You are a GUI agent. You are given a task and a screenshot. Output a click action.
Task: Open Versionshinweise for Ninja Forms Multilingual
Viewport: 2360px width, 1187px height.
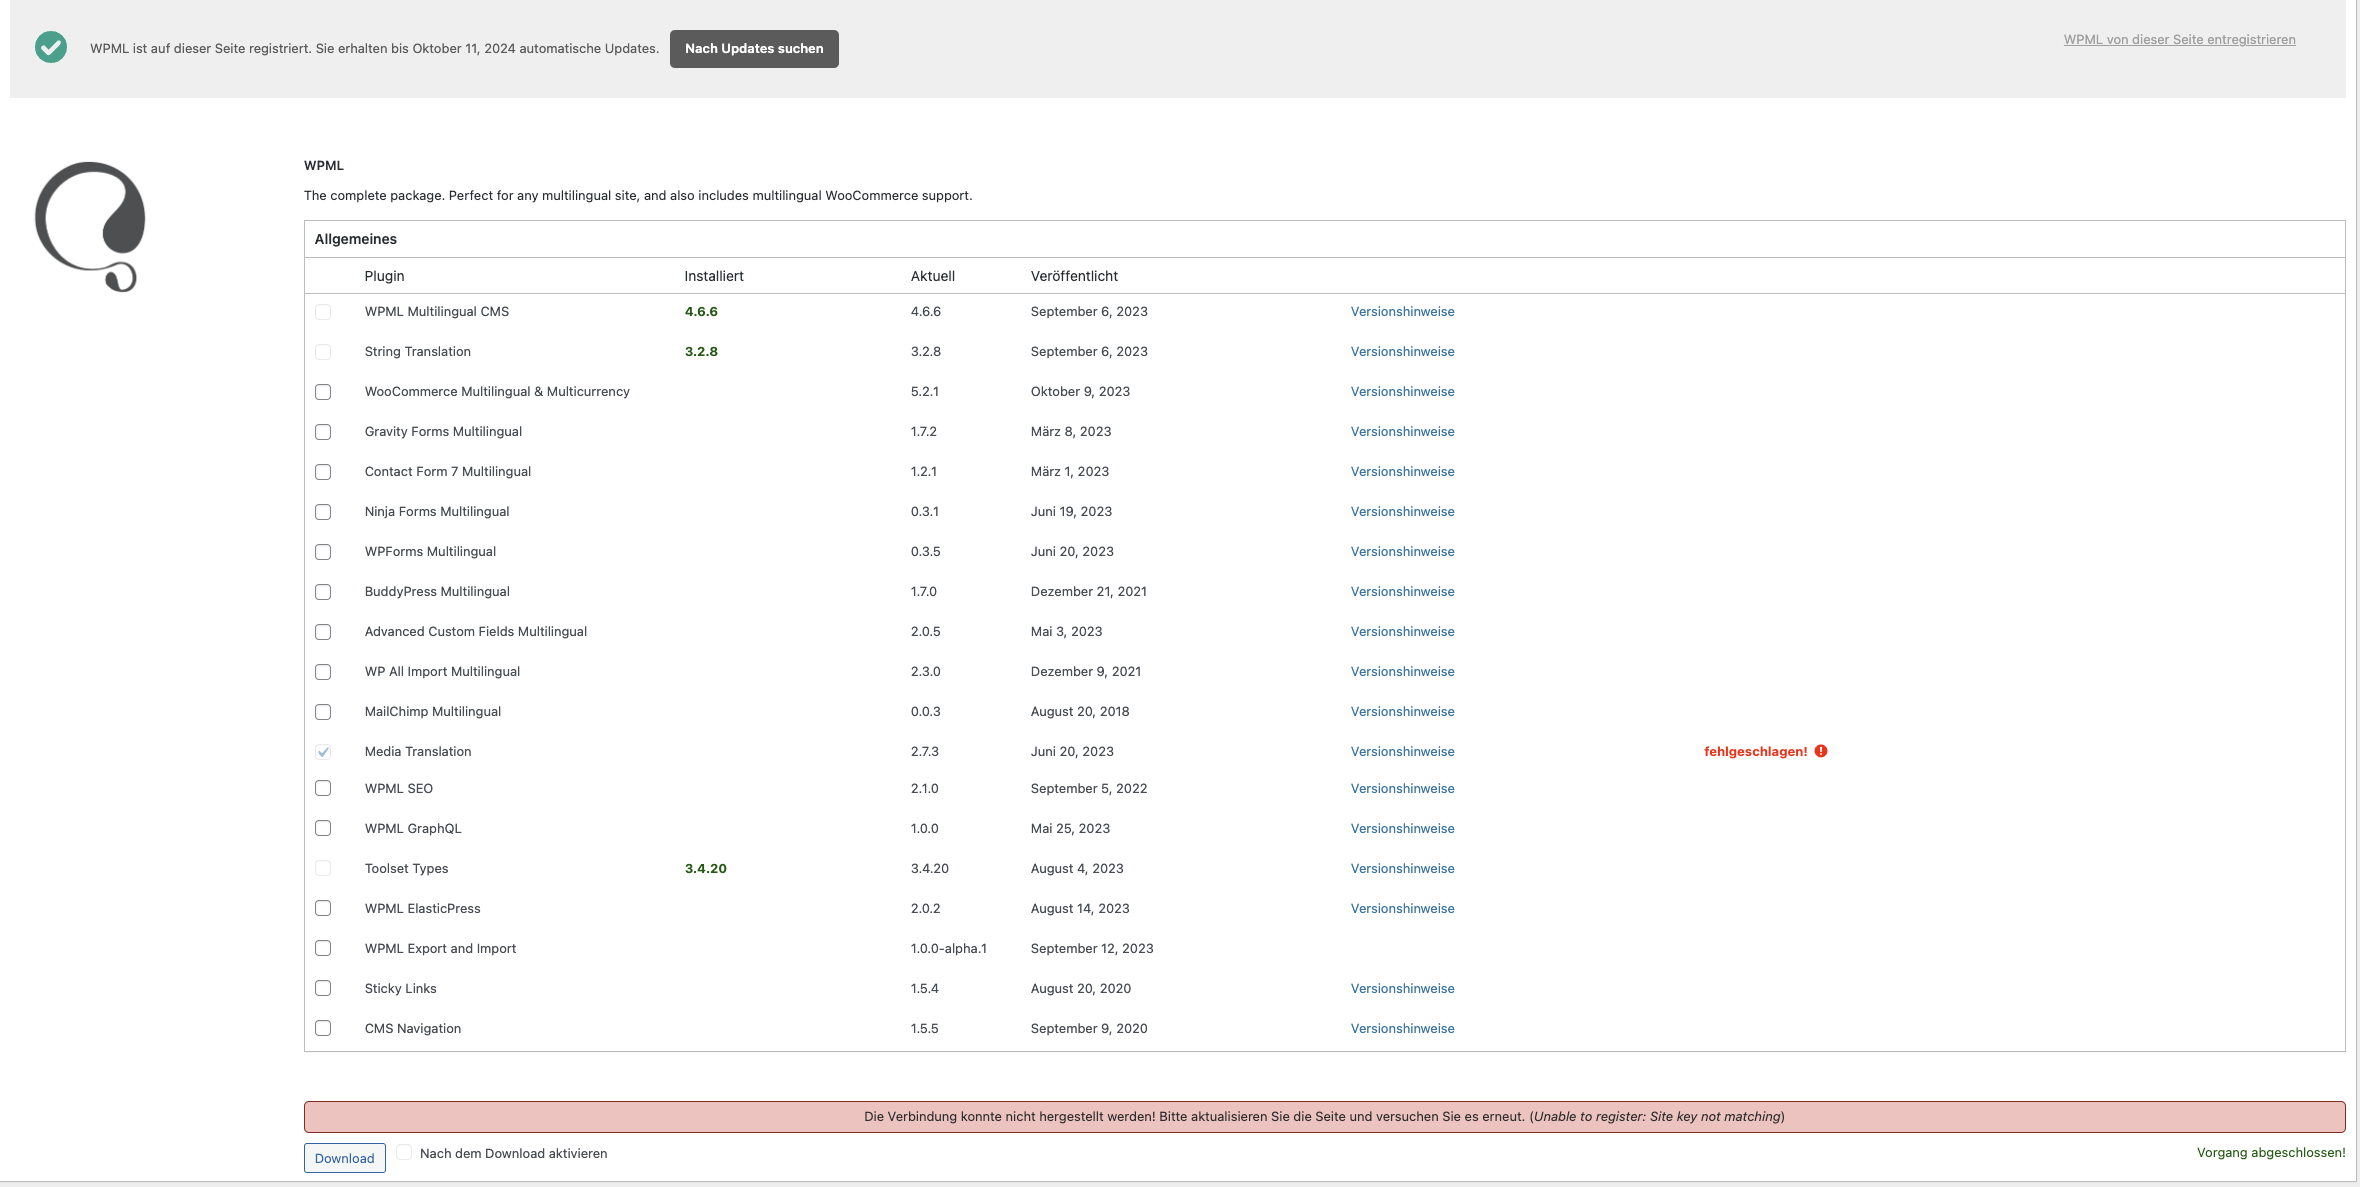click(1402, 512)
